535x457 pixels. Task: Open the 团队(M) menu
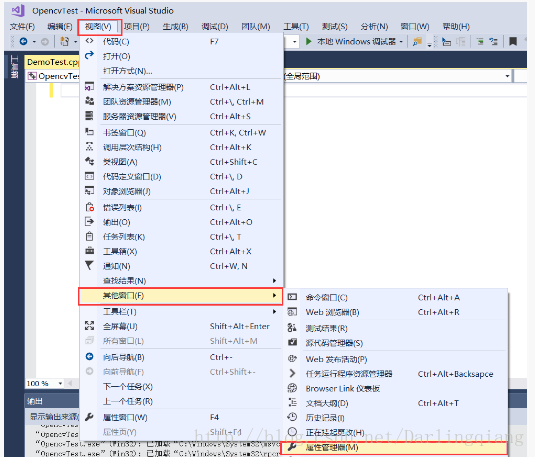coord(256,27)
